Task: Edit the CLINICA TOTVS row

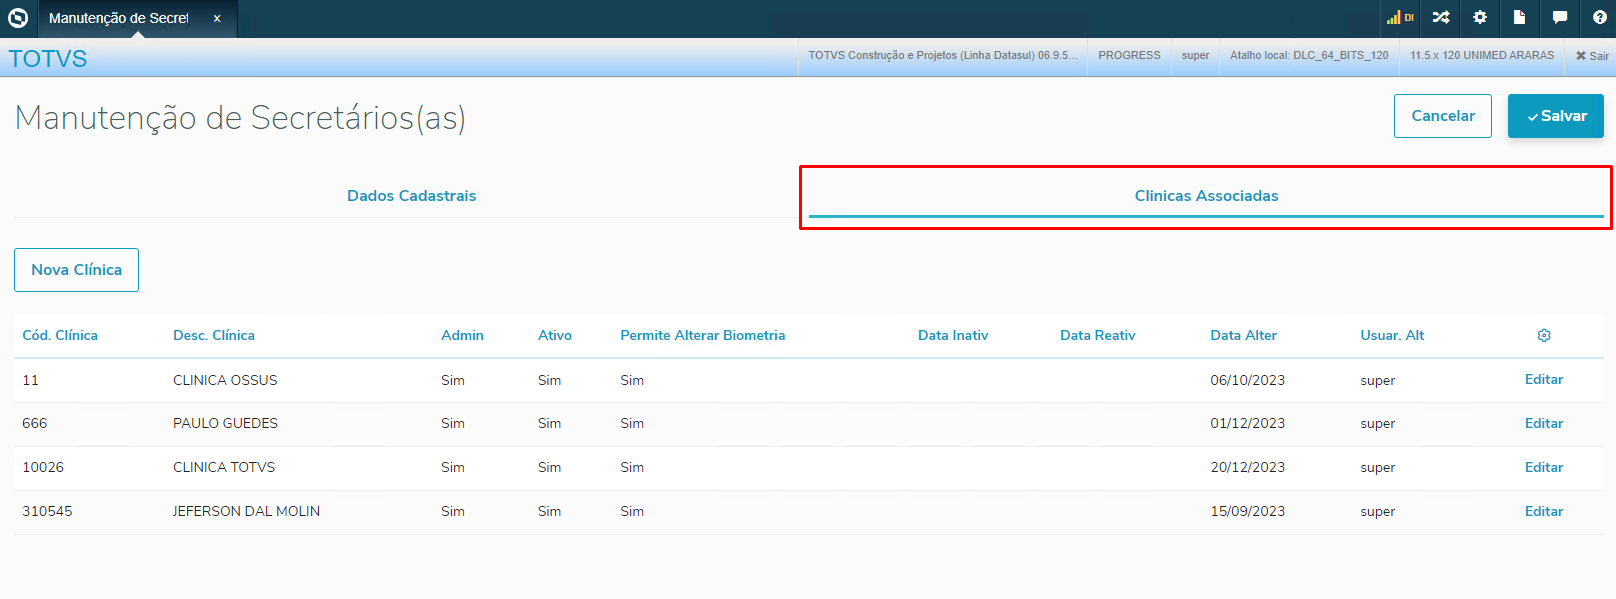Action: tap(1544, 468)
